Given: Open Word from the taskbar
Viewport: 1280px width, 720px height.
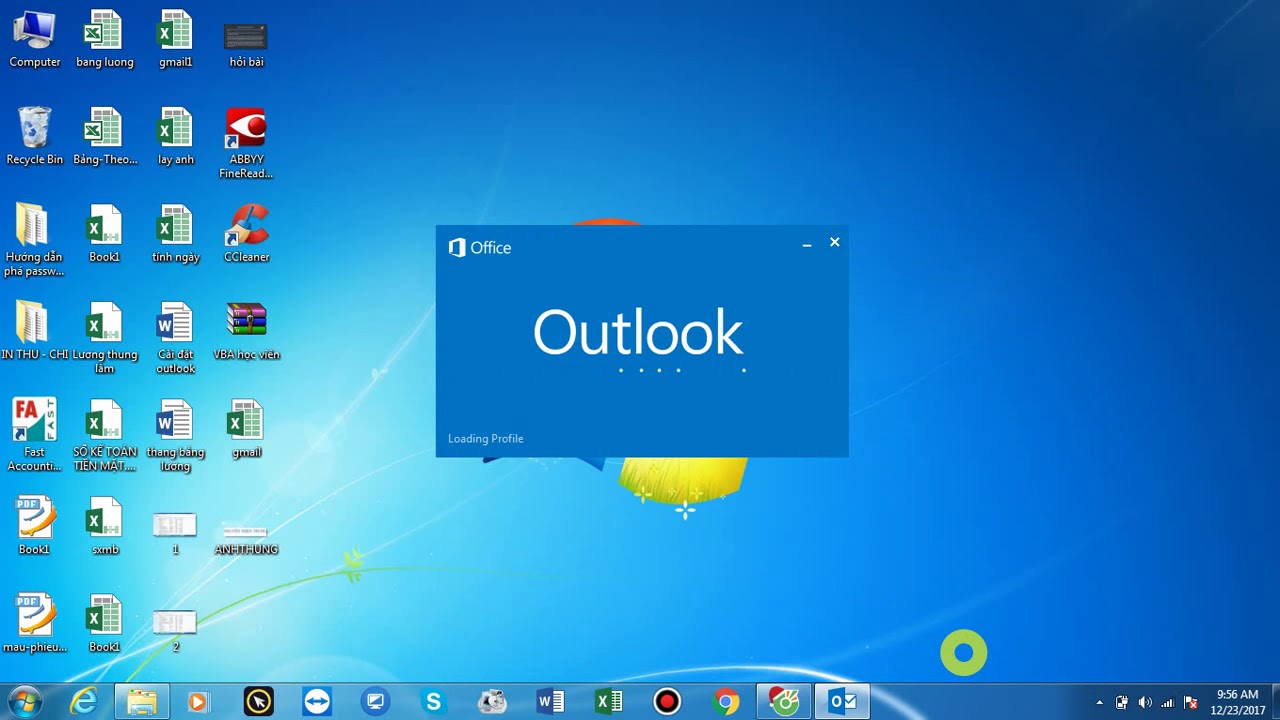Looking at the screenshot, I should 550,702.
